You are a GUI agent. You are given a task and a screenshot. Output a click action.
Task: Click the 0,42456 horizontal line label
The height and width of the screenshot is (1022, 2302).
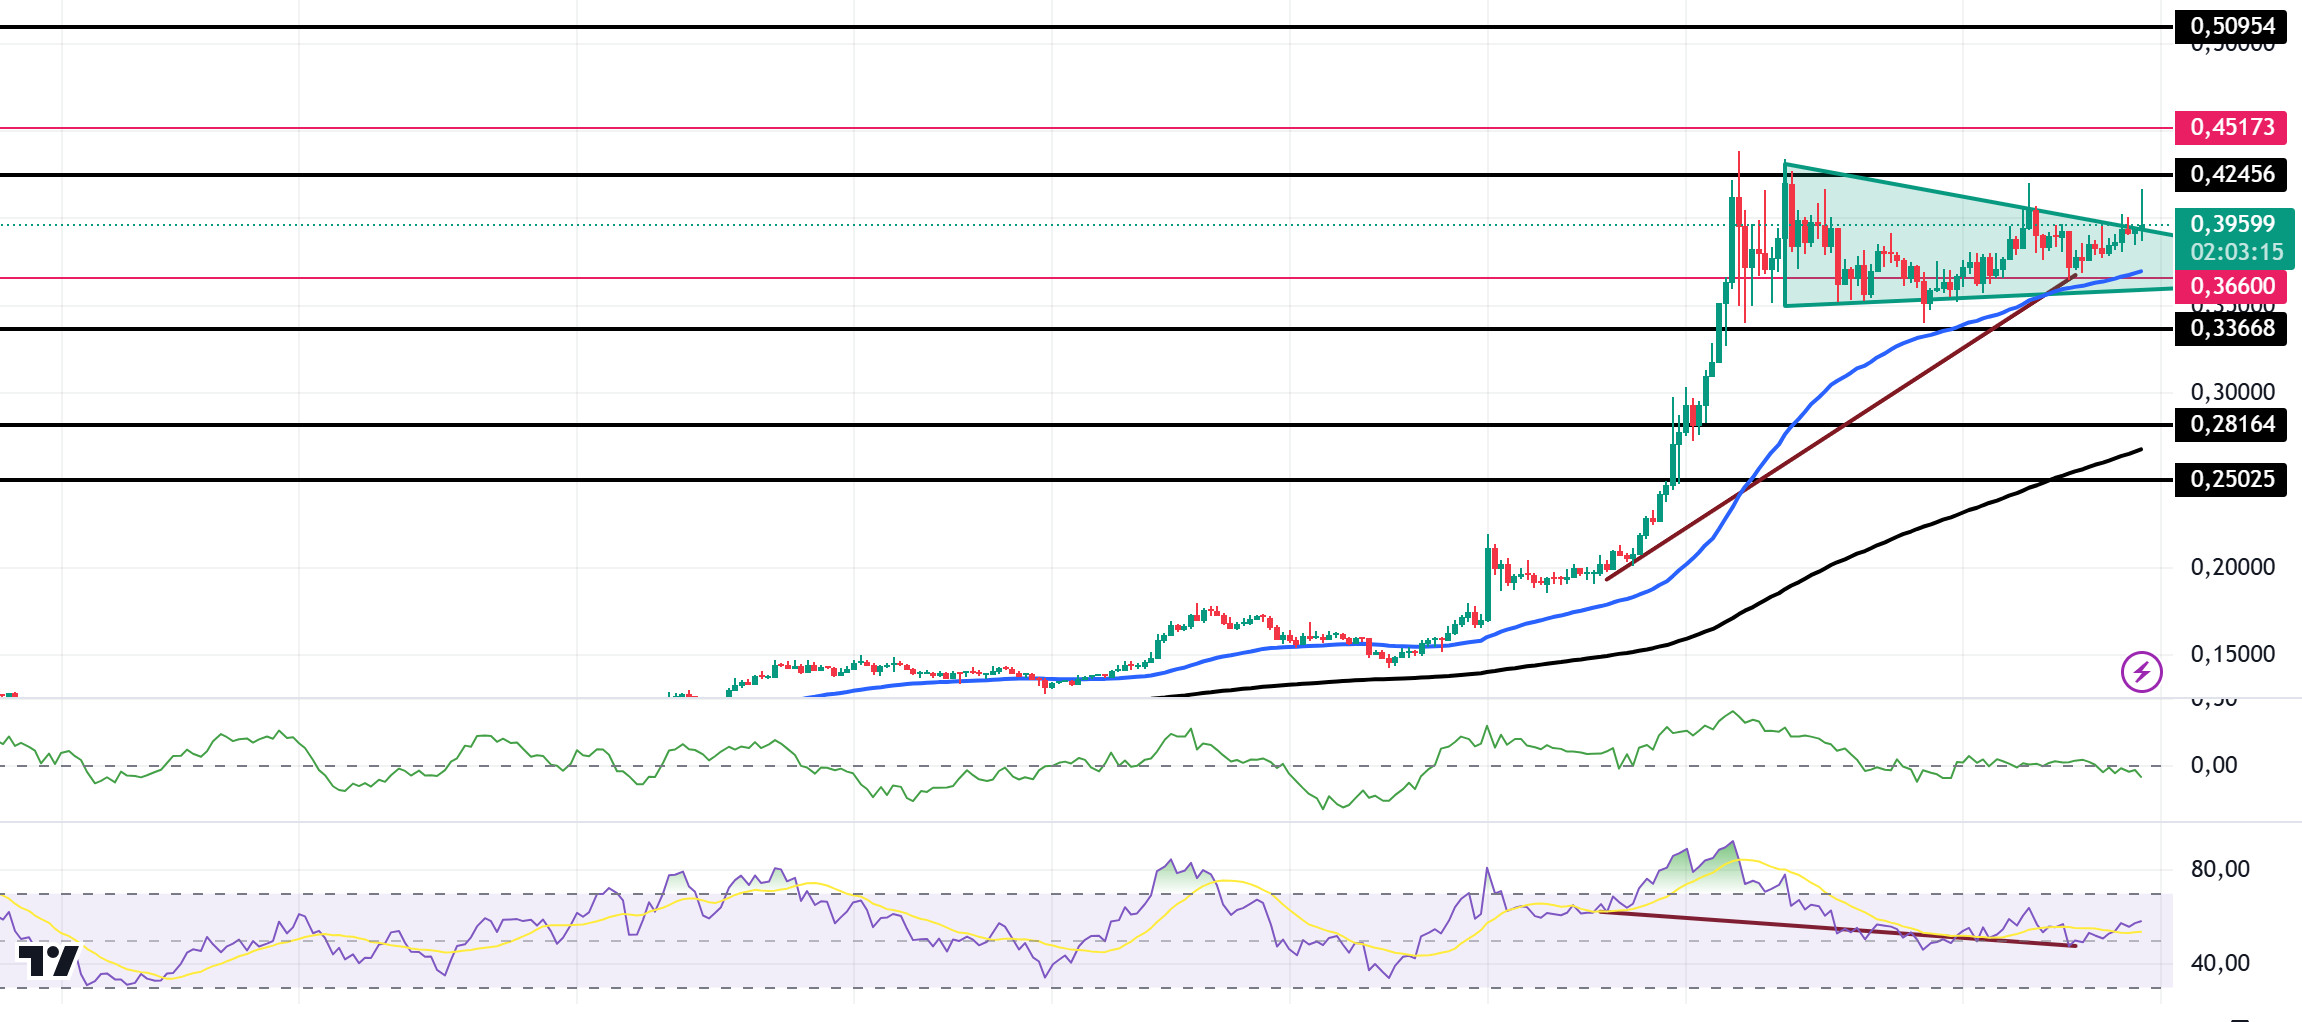(x=2231, y=174)
